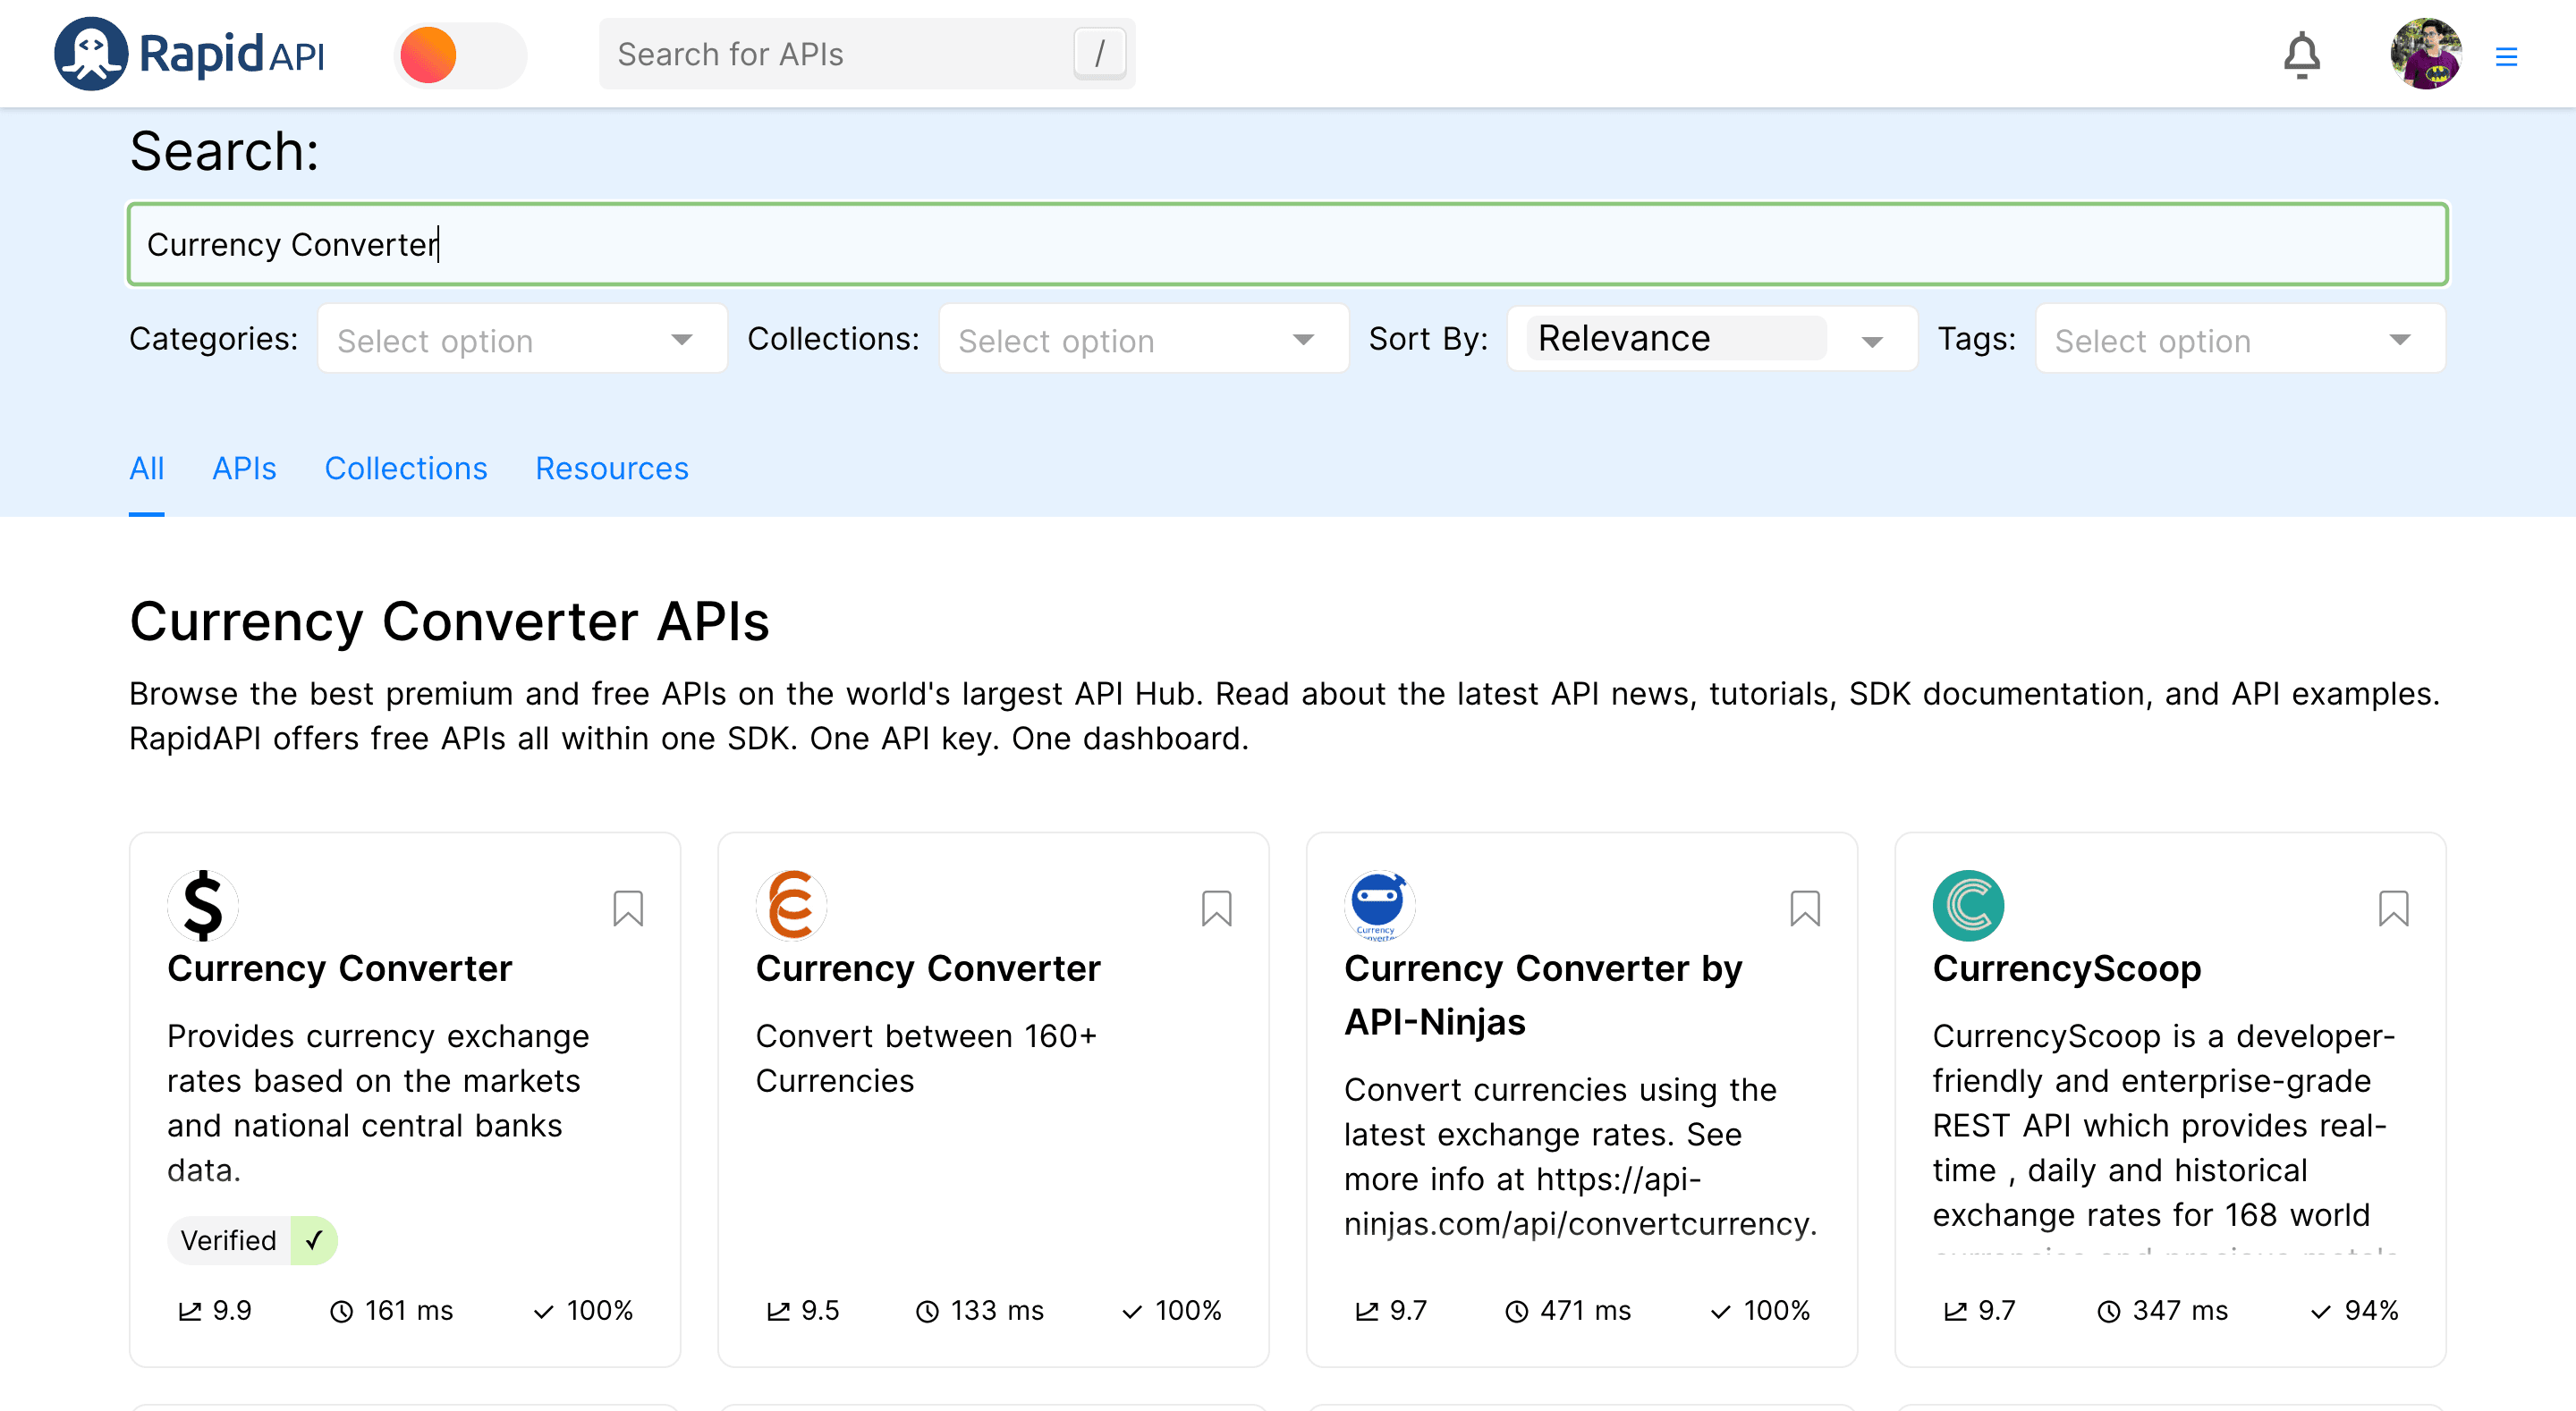The image size is (2576, 1411).
Task: Open the hamburger menu
Action: [x=2506, y=56]
